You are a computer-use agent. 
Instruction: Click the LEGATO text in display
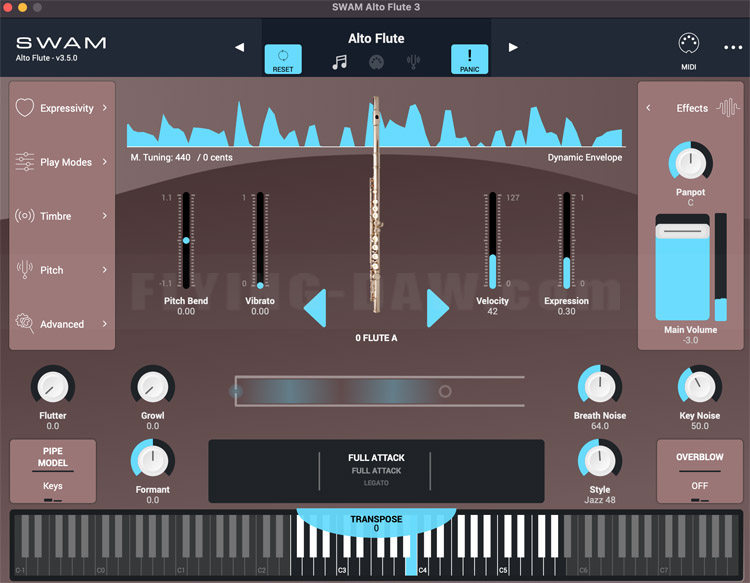click(x=376, y=483)
